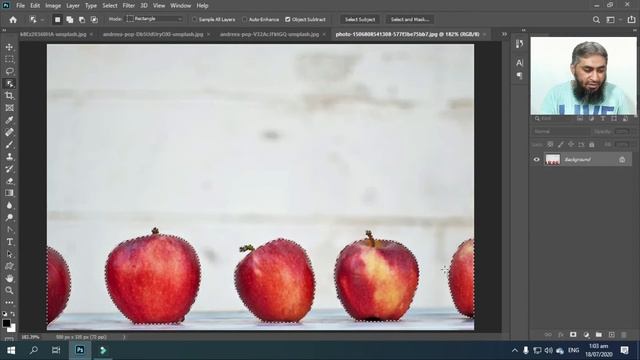Select the Hand tool
Image resolution: width=640 pixels, height=360 pixels.
[9, 278]
